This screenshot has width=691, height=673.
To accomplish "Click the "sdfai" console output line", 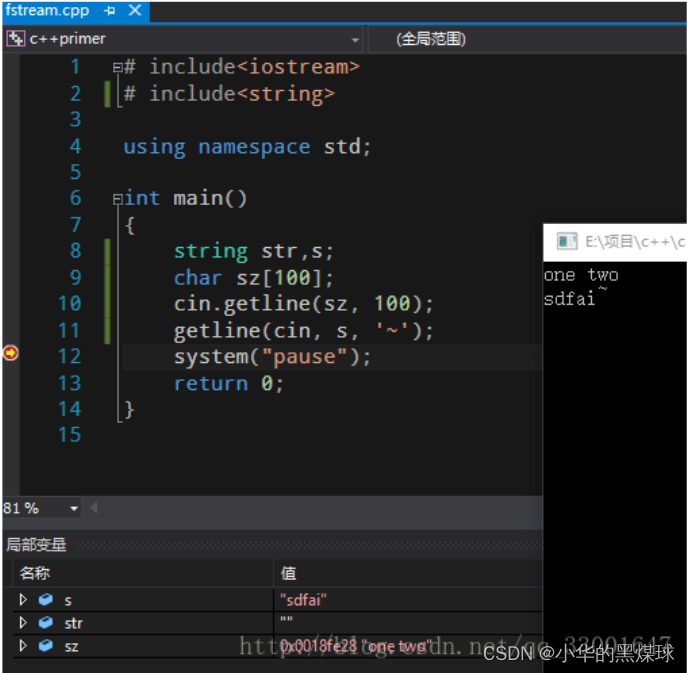I will point(569,299).
